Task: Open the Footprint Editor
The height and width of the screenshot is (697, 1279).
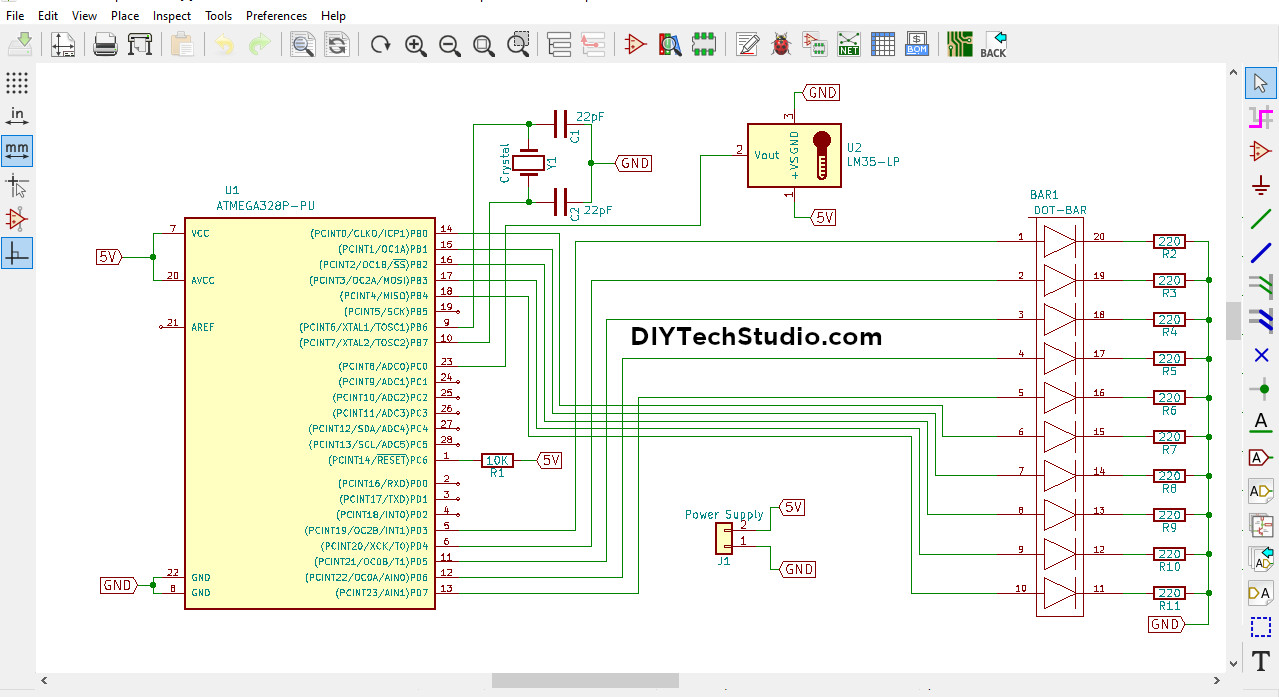Action: pyautogui.click(x=704, y=44)
